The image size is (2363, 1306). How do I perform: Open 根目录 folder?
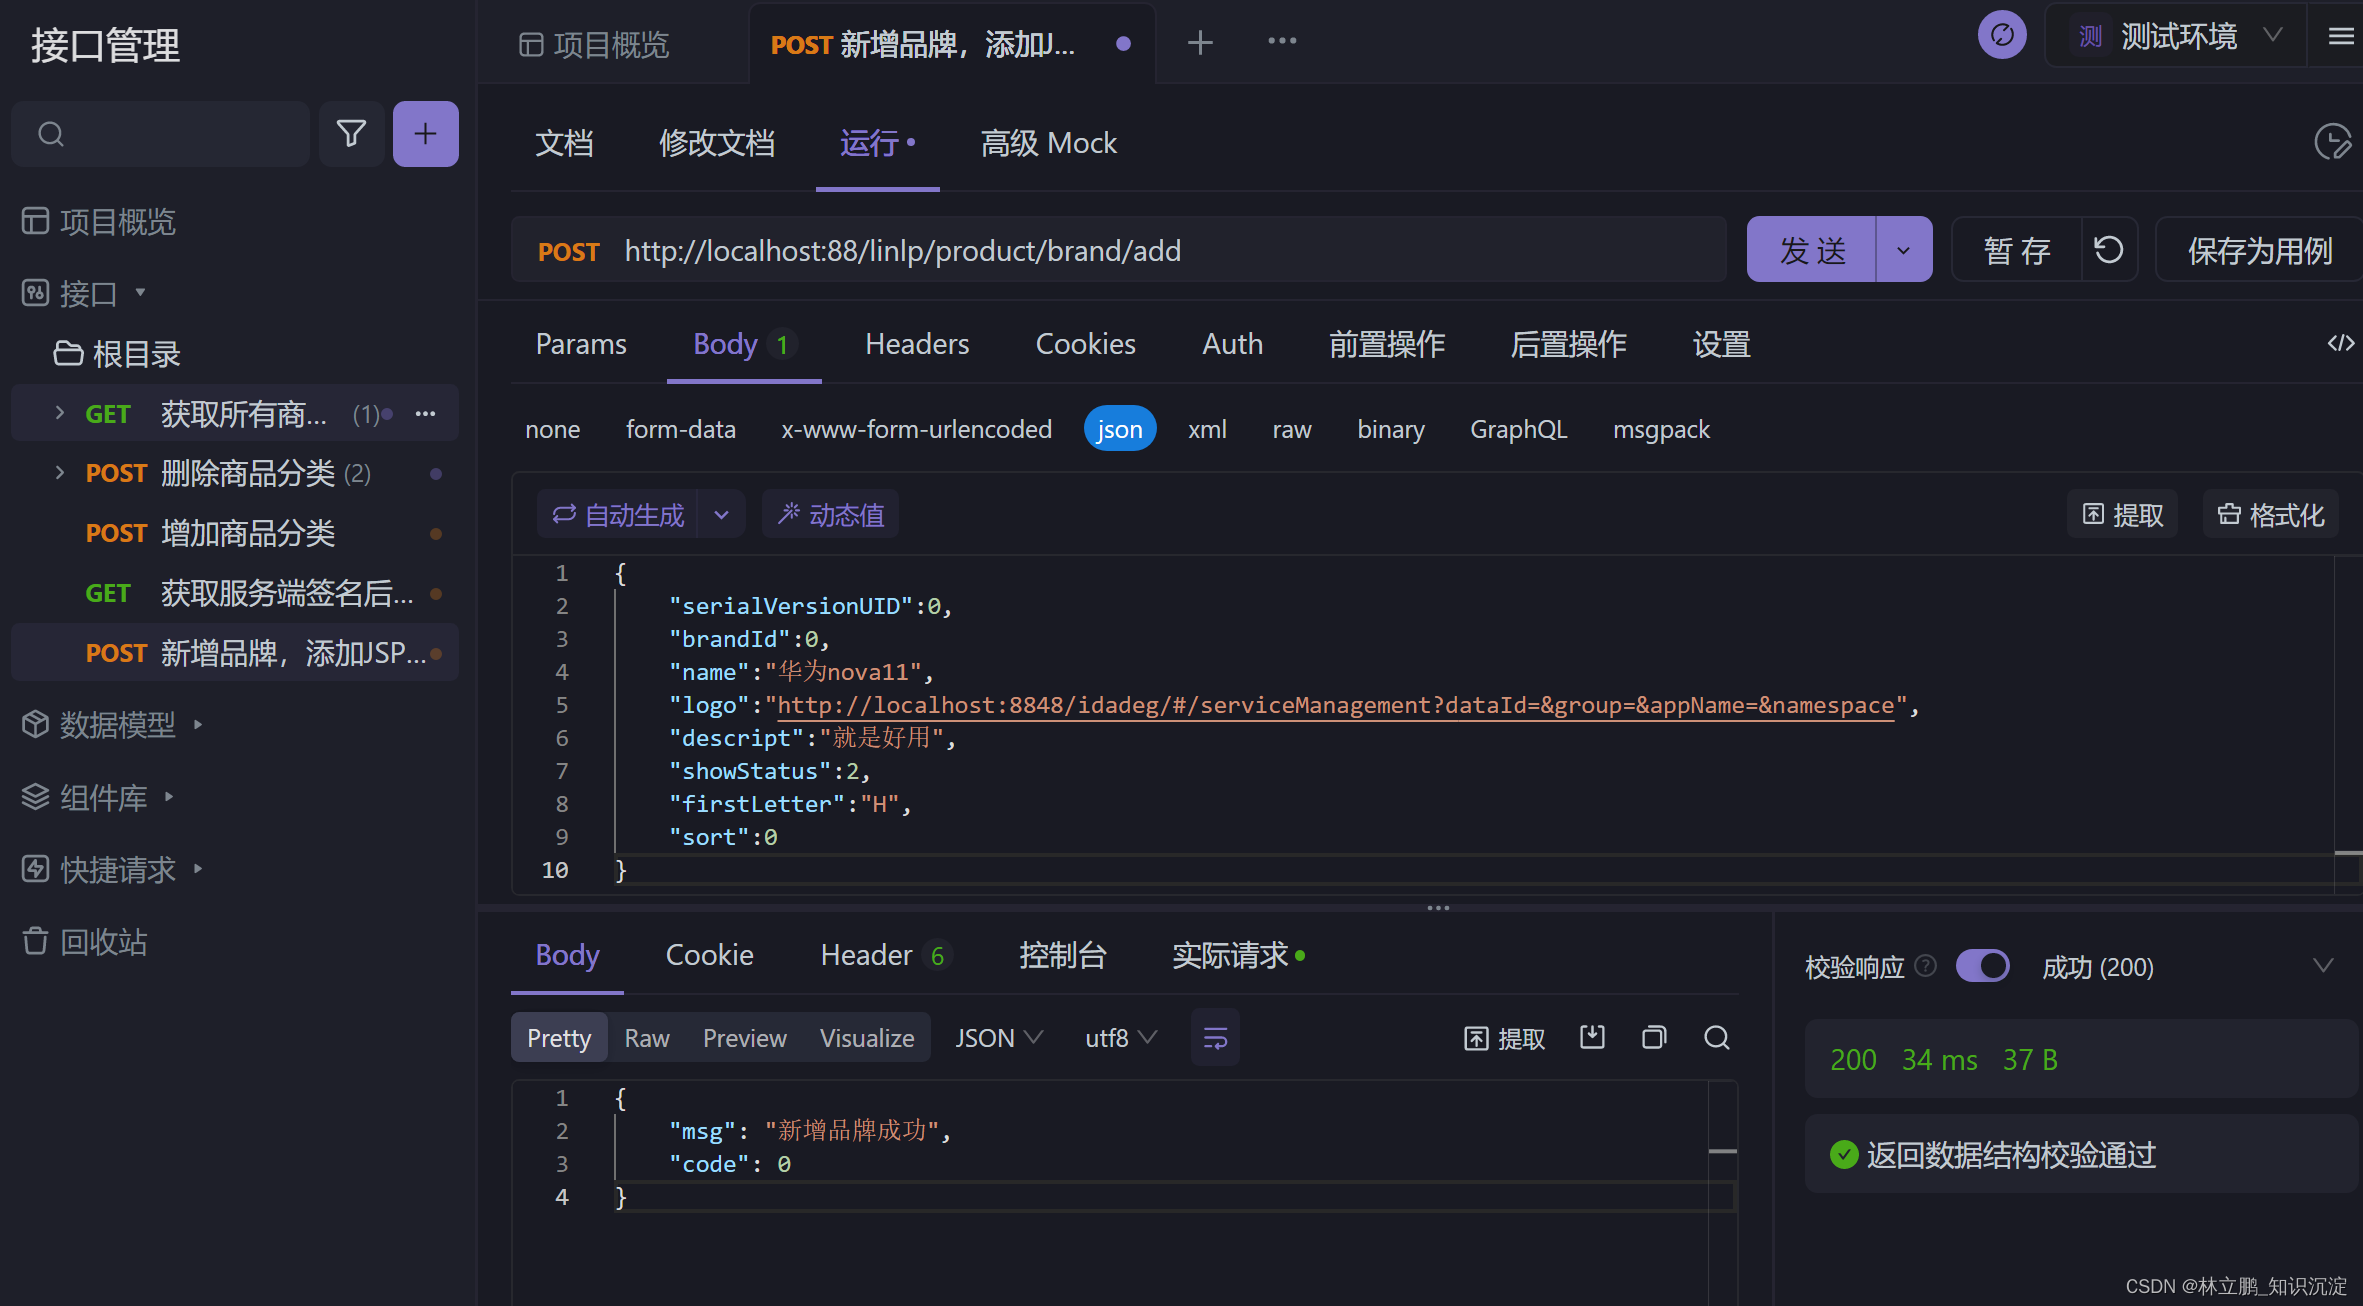pyautogui.click(x=117, y=353)
